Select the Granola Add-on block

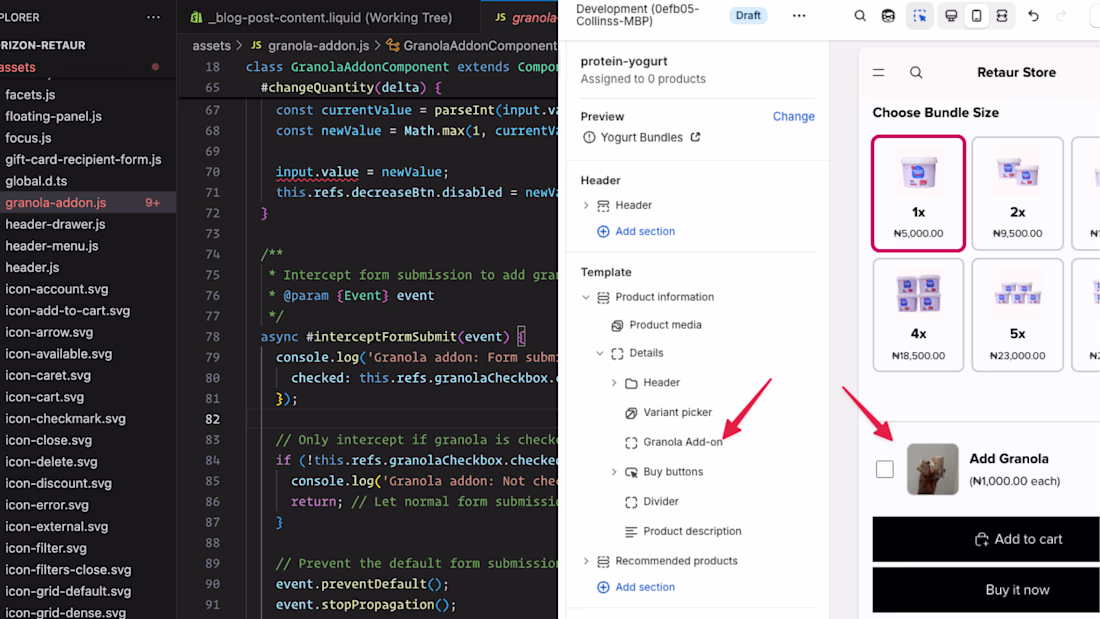pyautogui.click(x=683, y=442)
